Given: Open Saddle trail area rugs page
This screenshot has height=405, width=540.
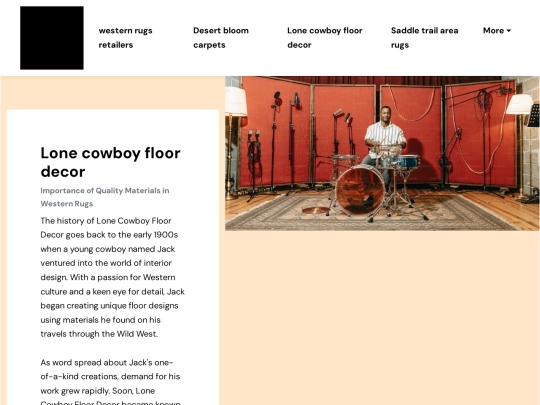Looking at the screenshot, I should 424,38.
